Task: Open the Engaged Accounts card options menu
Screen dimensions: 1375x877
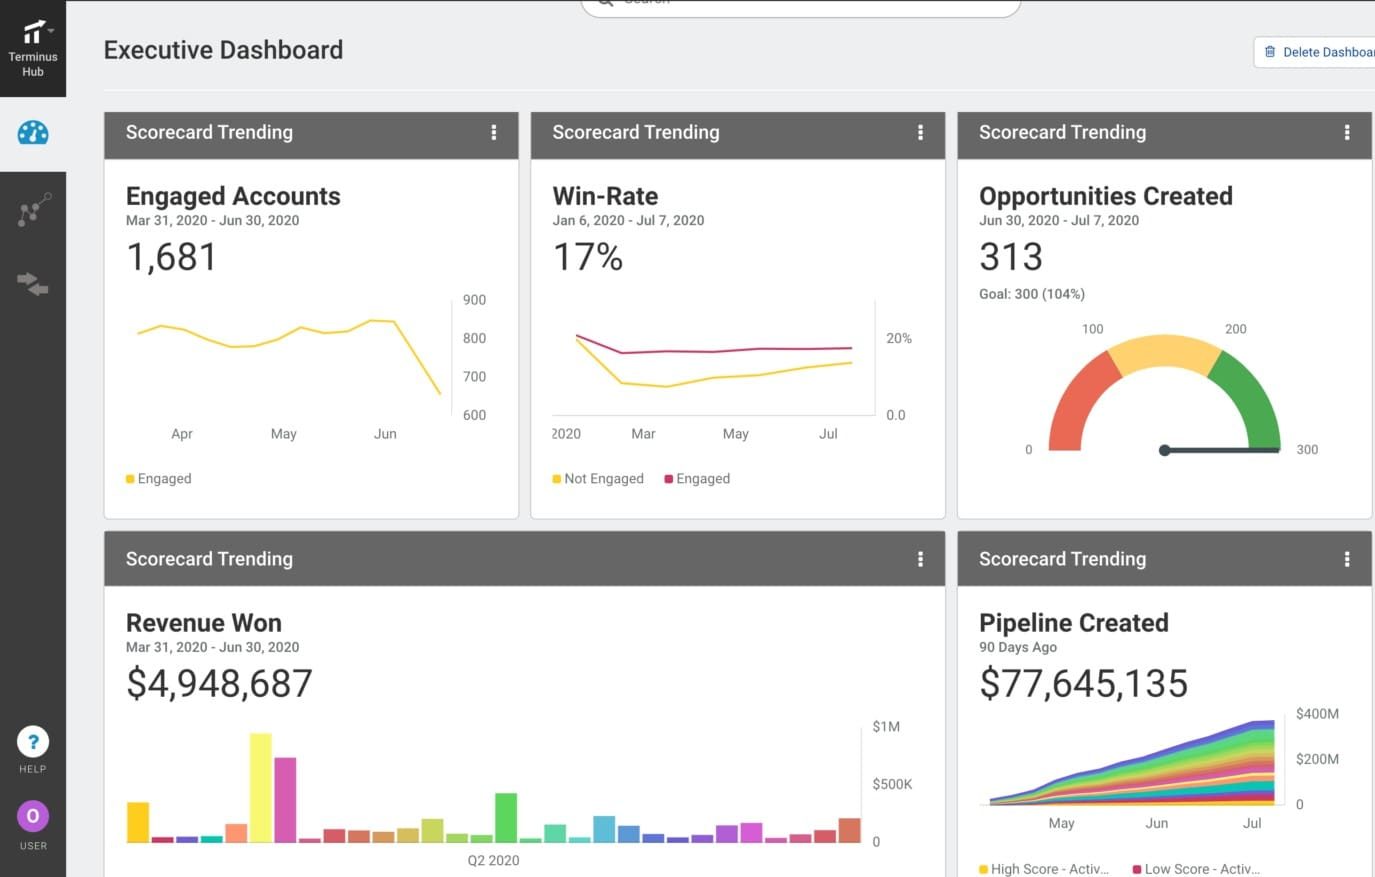Action: [494, 132]
